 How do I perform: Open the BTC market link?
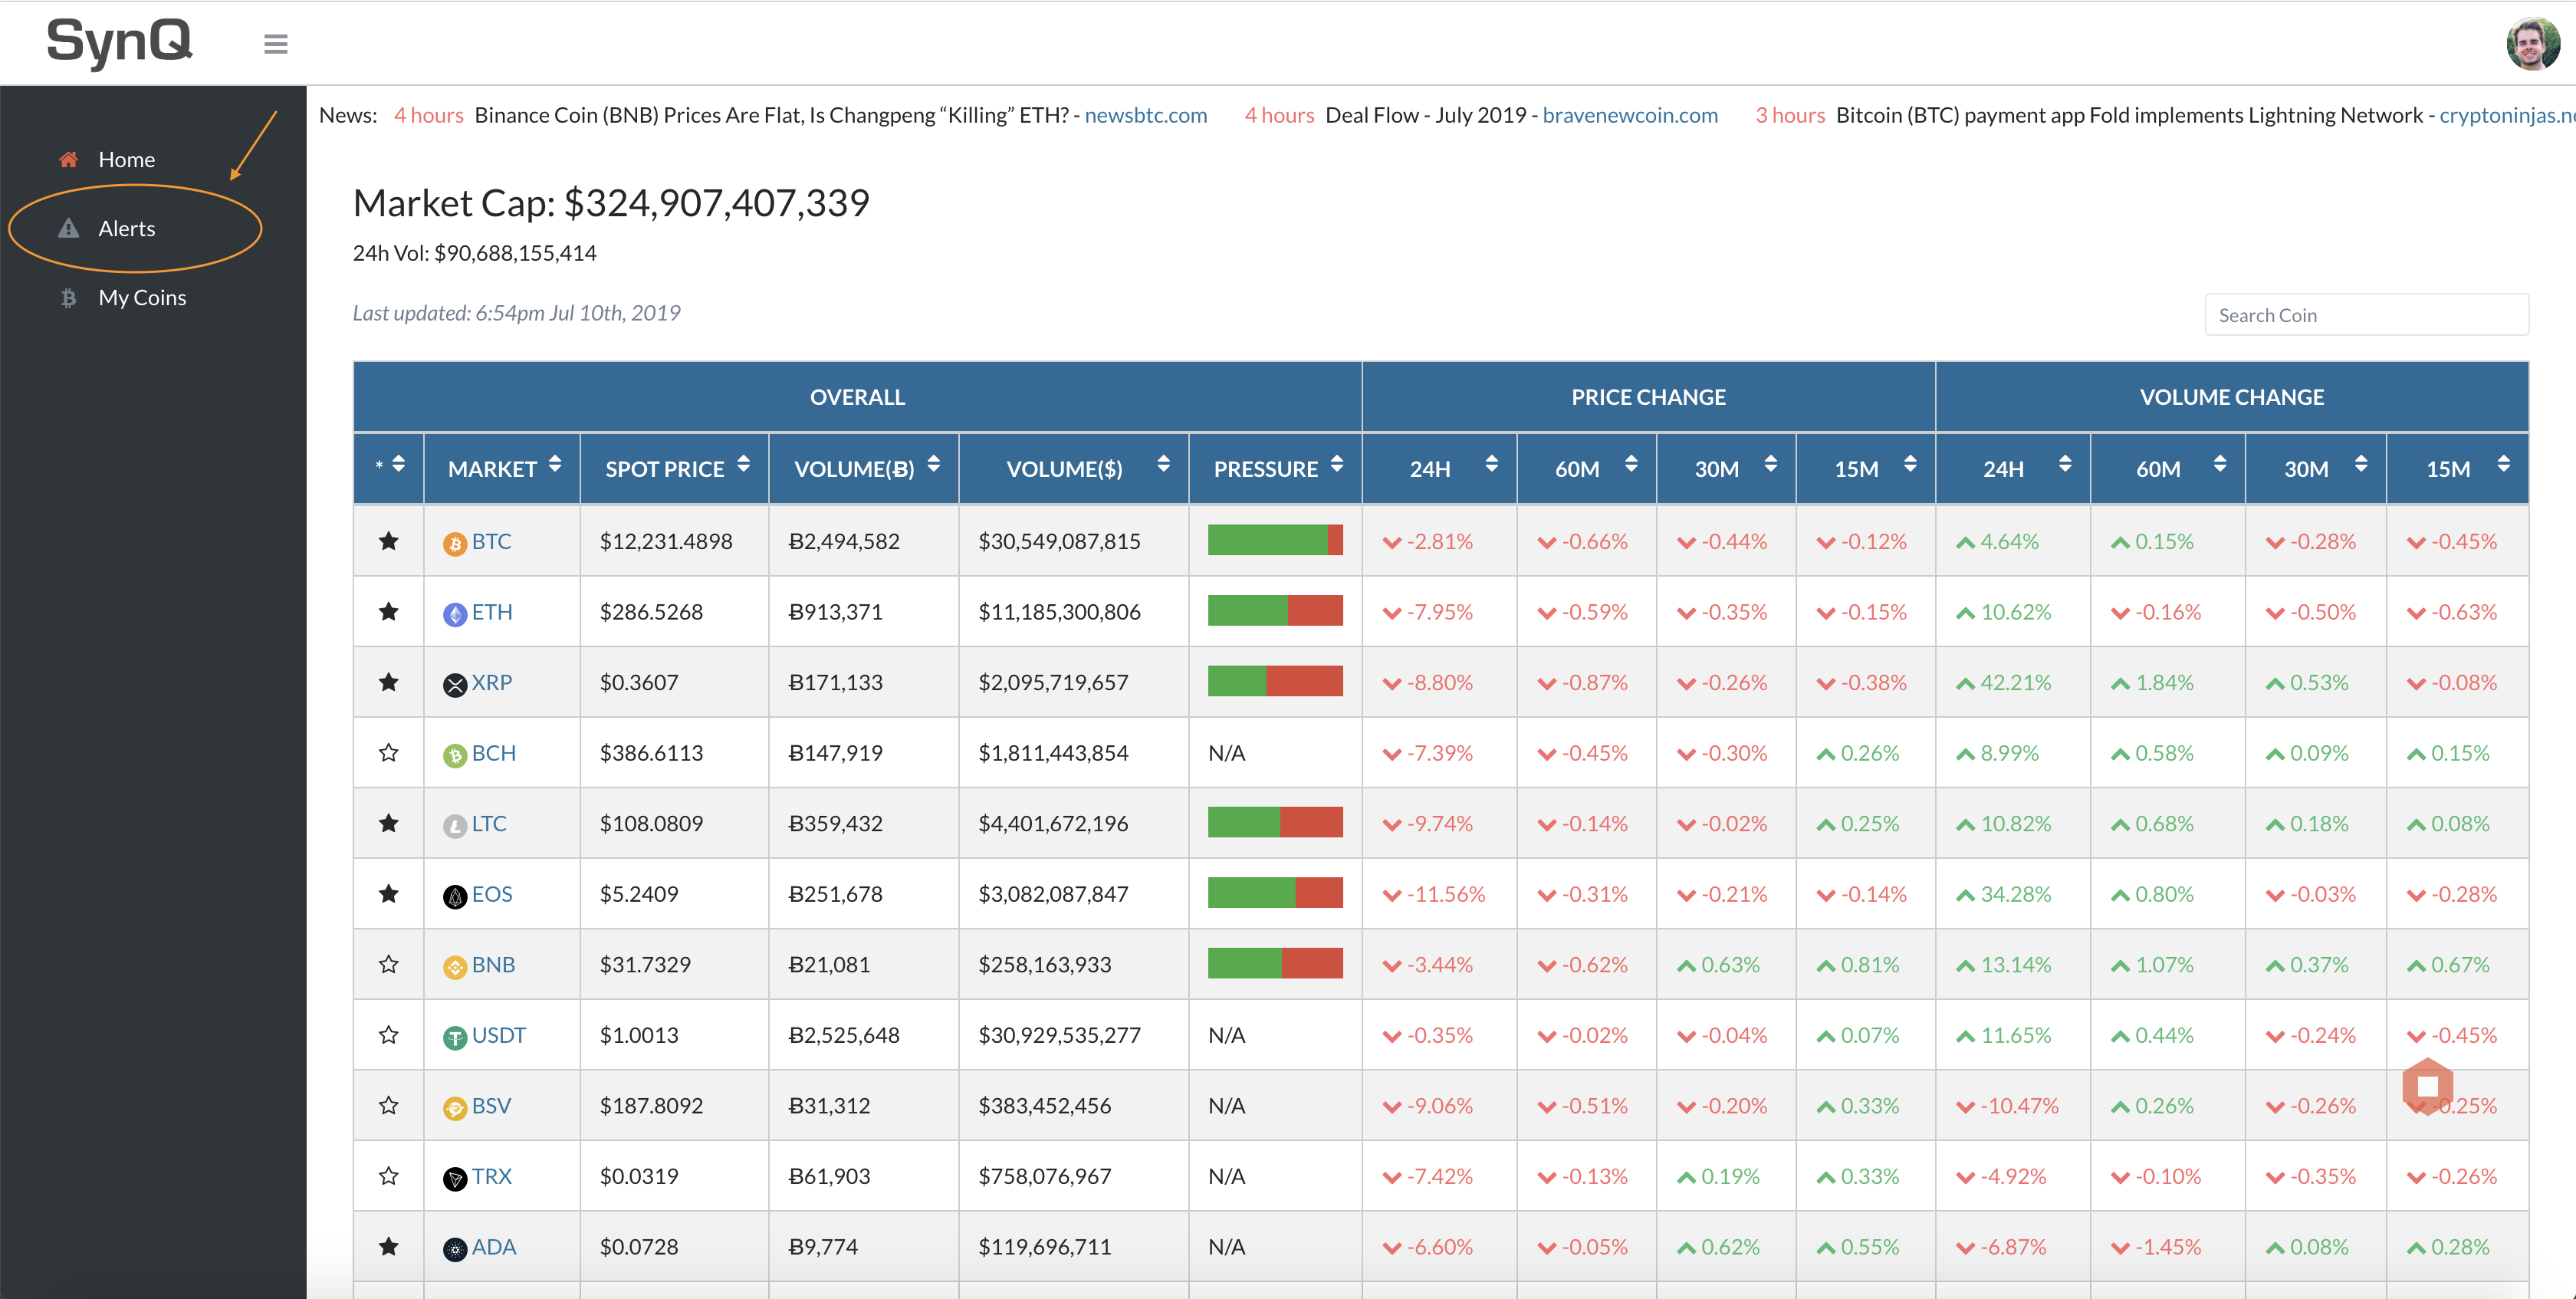click(492, 541)
